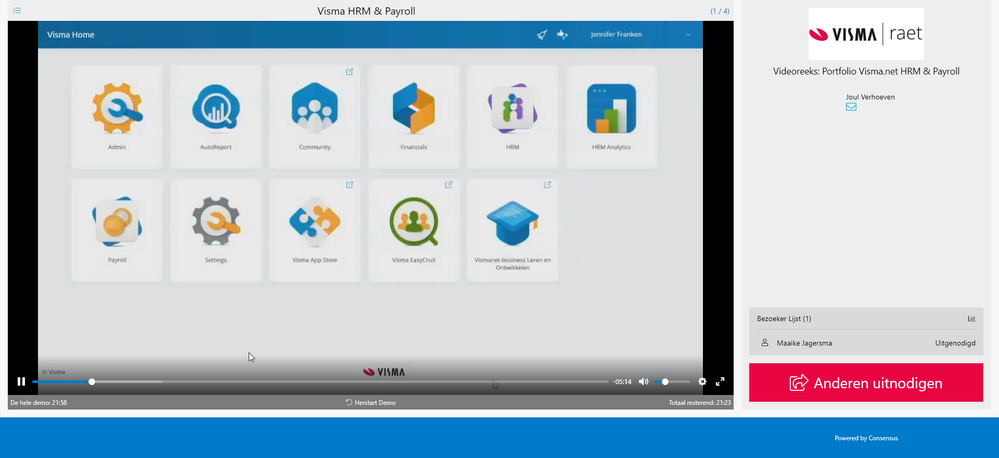Image resolution: width=999 pixels, height=458 pixels.
Task: Click the Visma Home title
Action: (71, 34)
